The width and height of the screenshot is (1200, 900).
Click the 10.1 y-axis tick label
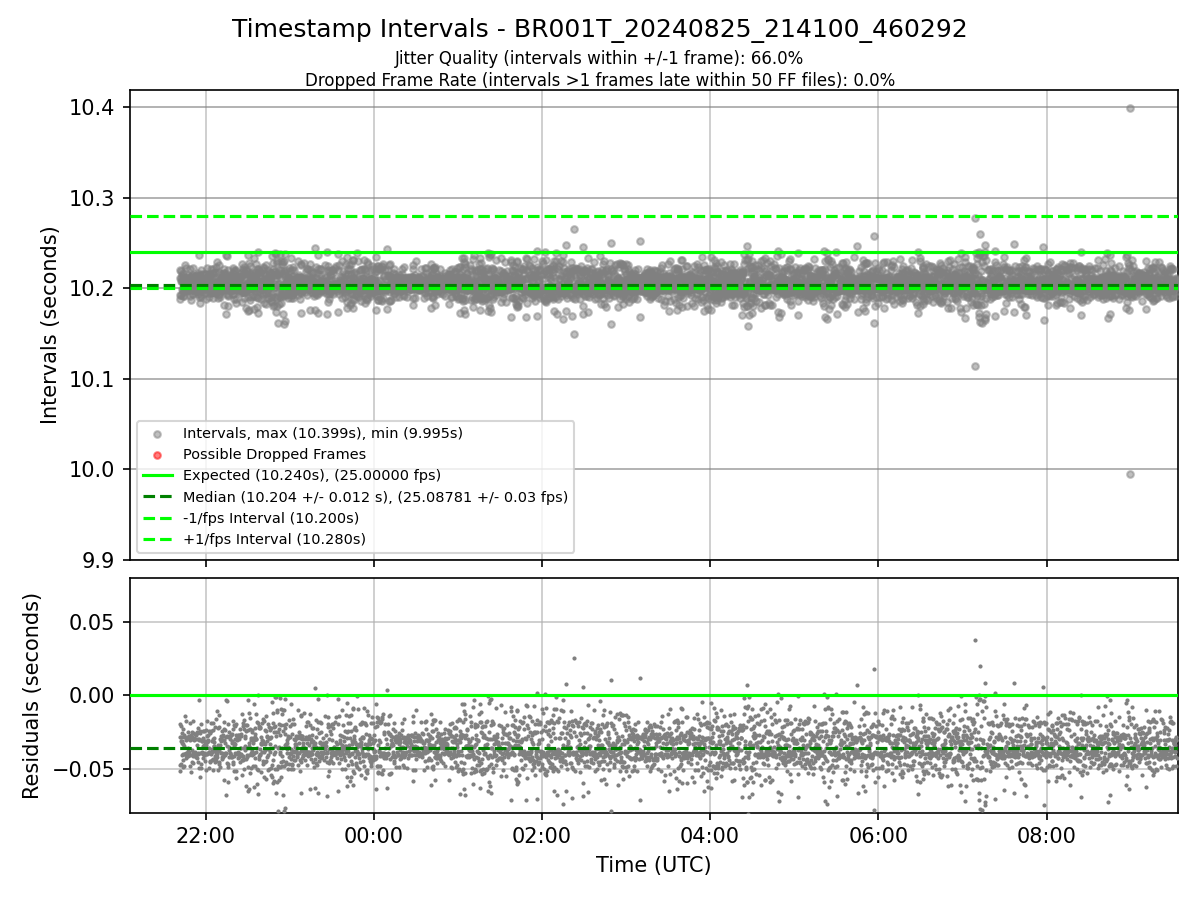(91, 379)
